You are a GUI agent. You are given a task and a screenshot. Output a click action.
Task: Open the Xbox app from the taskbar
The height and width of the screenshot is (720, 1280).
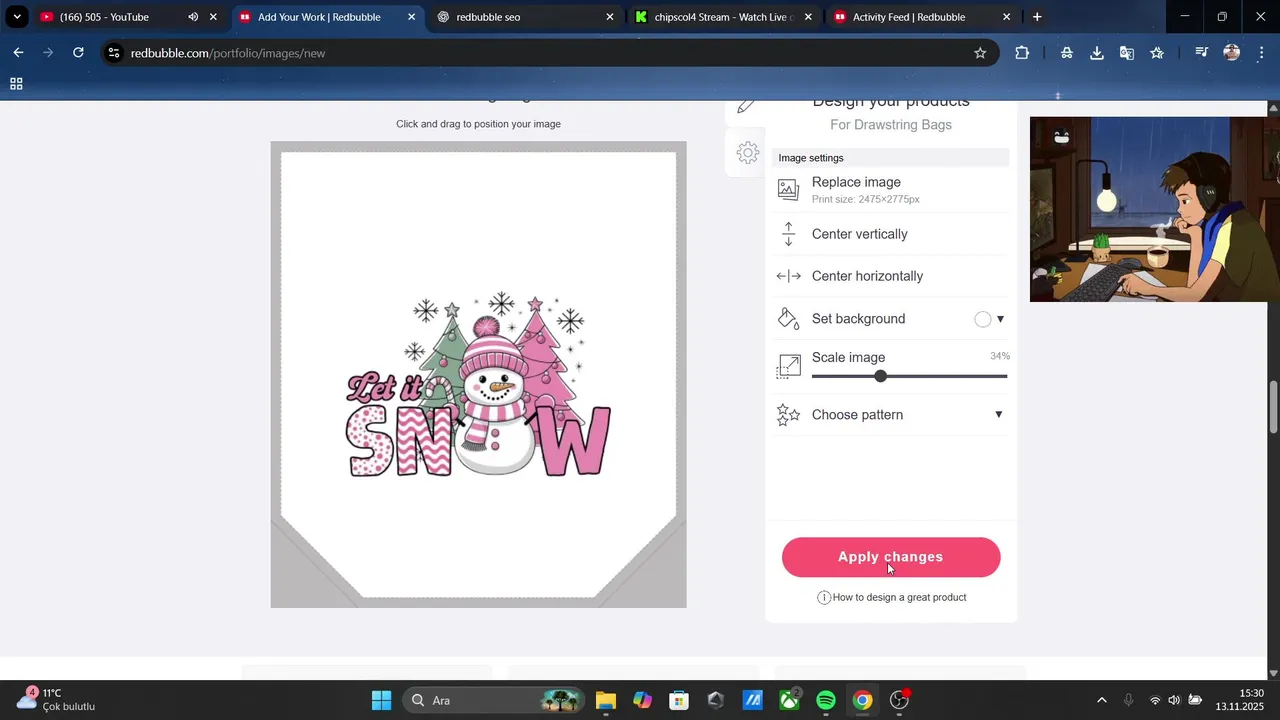(x=790, y=701)
